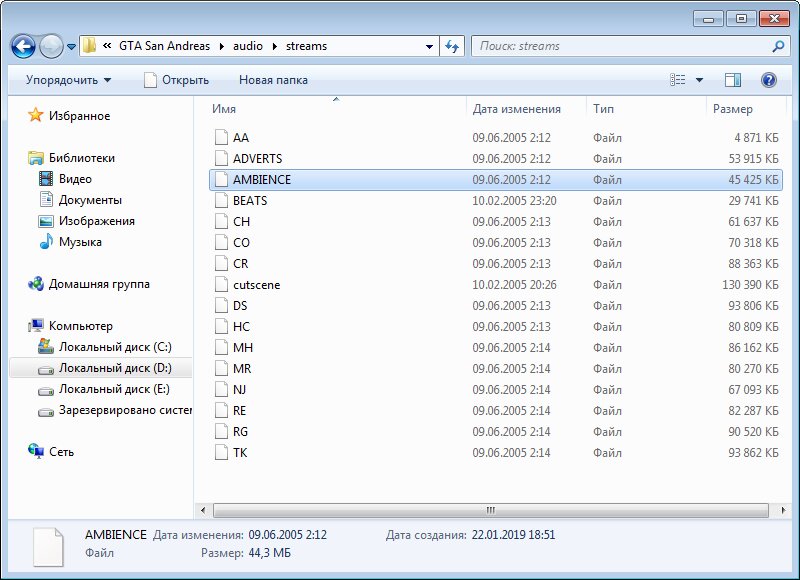Viewport: 800px width, 580px height.
Task: Select the HC file icon
Action: pos(221,326)
